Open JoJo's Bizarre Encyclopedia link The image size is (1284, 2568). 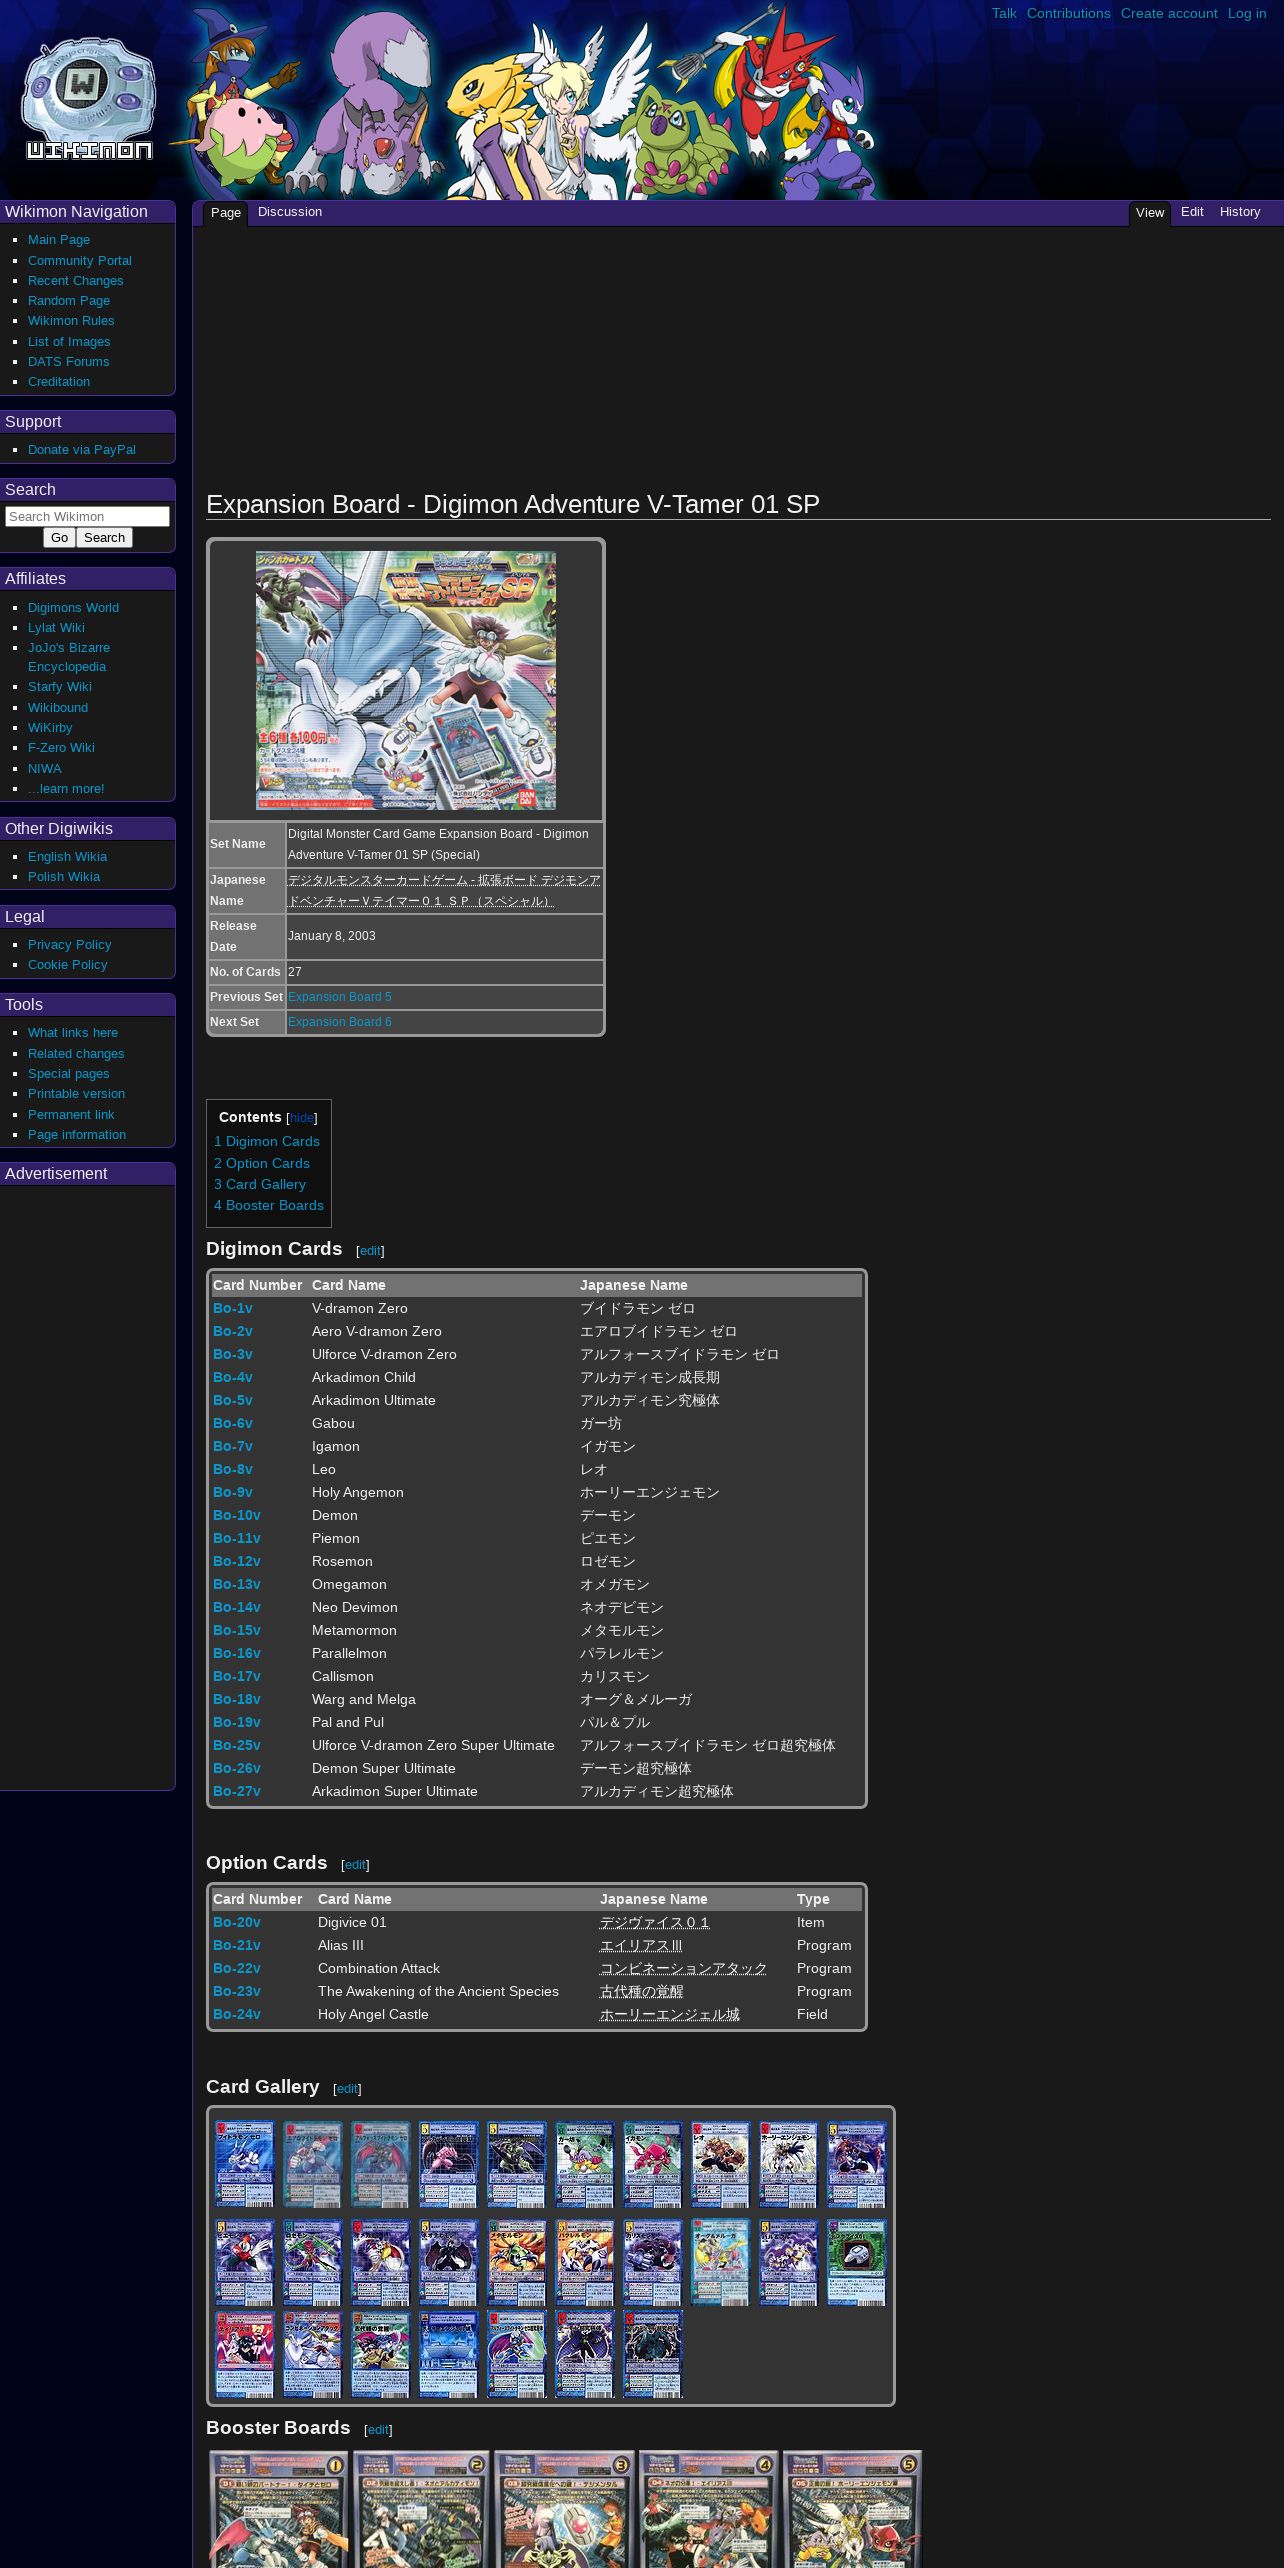click(69, 657)
